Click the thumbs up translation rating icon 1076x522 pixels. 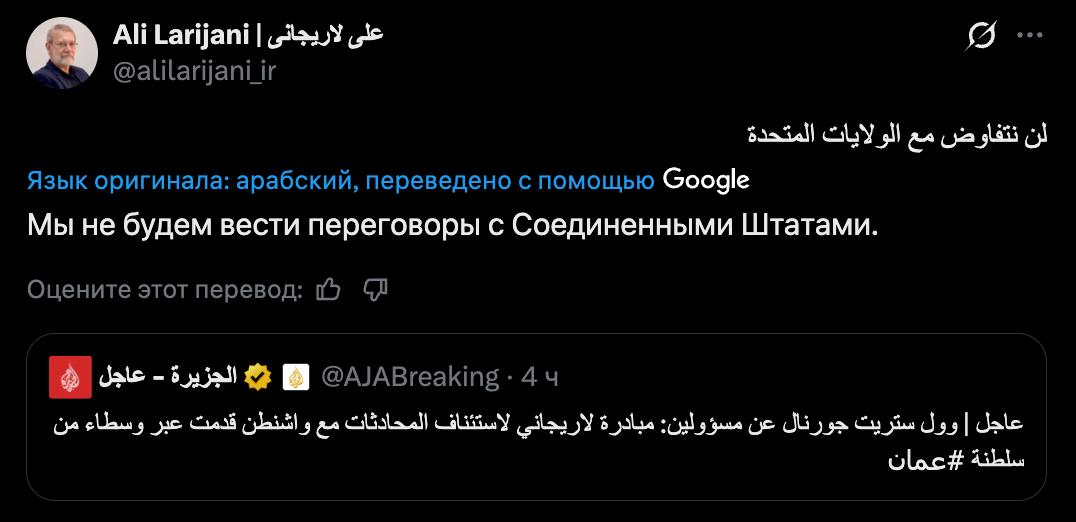(328, 290)
